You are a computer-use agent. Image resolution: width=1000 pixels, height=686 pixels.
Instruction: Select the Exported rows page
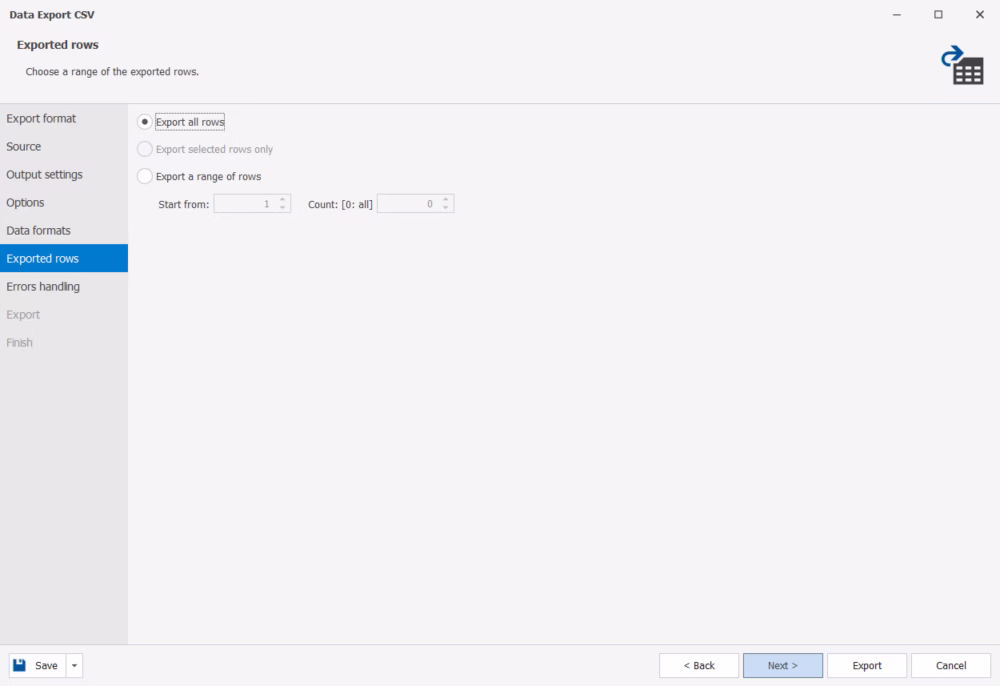point(64,258)
